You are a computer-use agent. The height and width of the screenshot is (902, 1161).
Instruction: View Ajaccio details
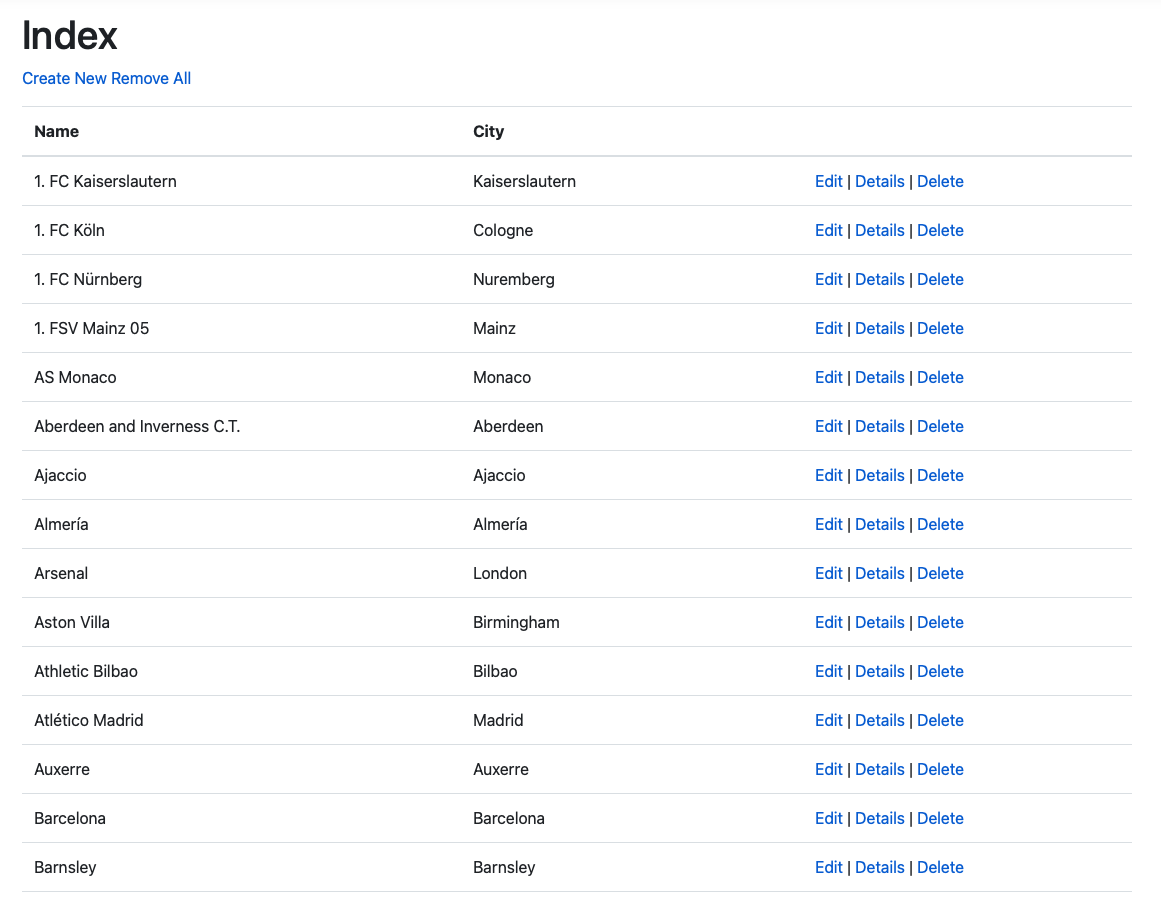coord(880,475)
